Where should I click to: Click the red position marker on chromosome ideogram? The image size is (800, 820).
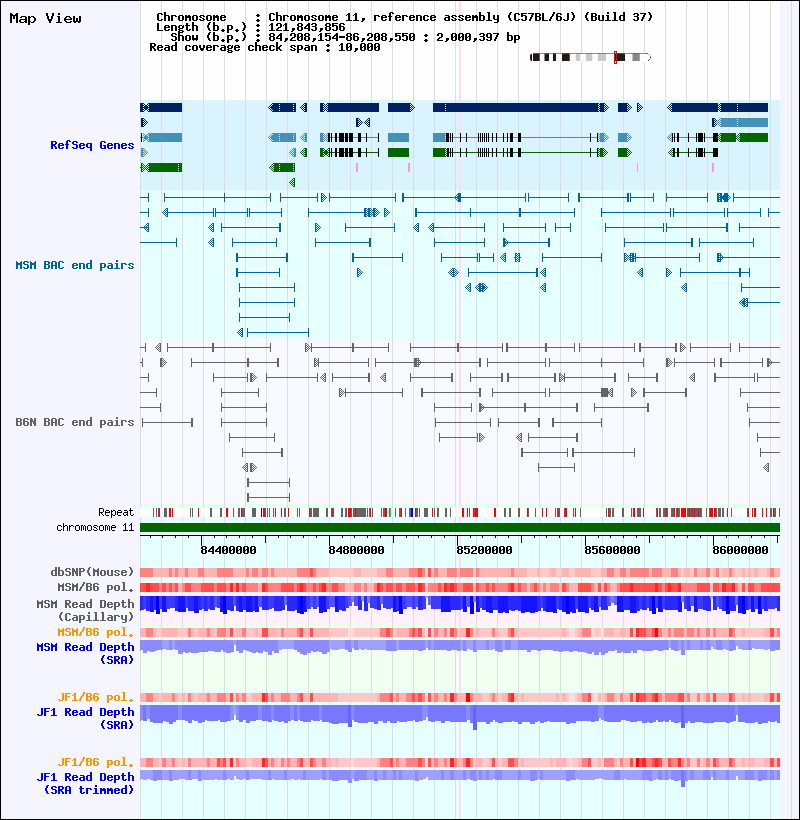coord(615,58)
